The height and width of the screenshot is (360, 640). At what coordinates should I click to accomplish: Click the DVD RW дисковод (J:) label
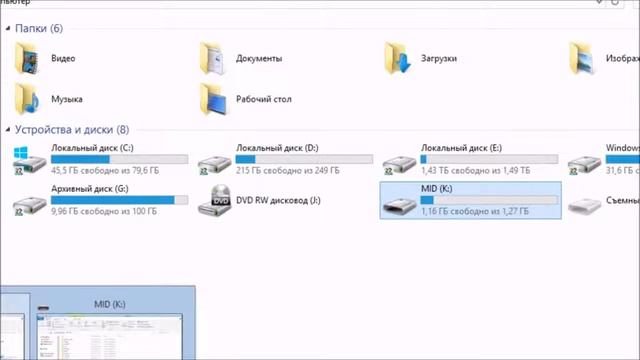pos(278,200)
